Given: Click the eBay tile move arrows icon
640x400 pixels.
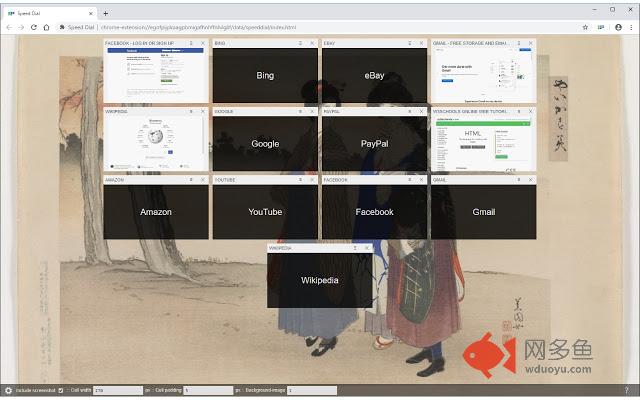Looking at the screenshot, I should tap(410, 43).
